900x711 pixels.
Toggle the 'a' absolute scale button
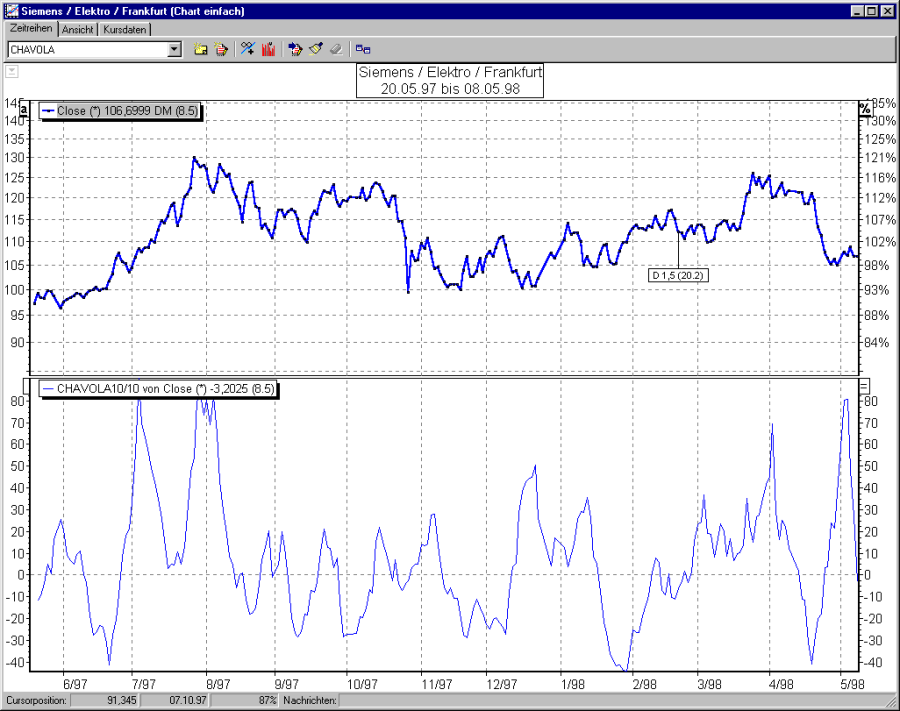coord(22,109)
